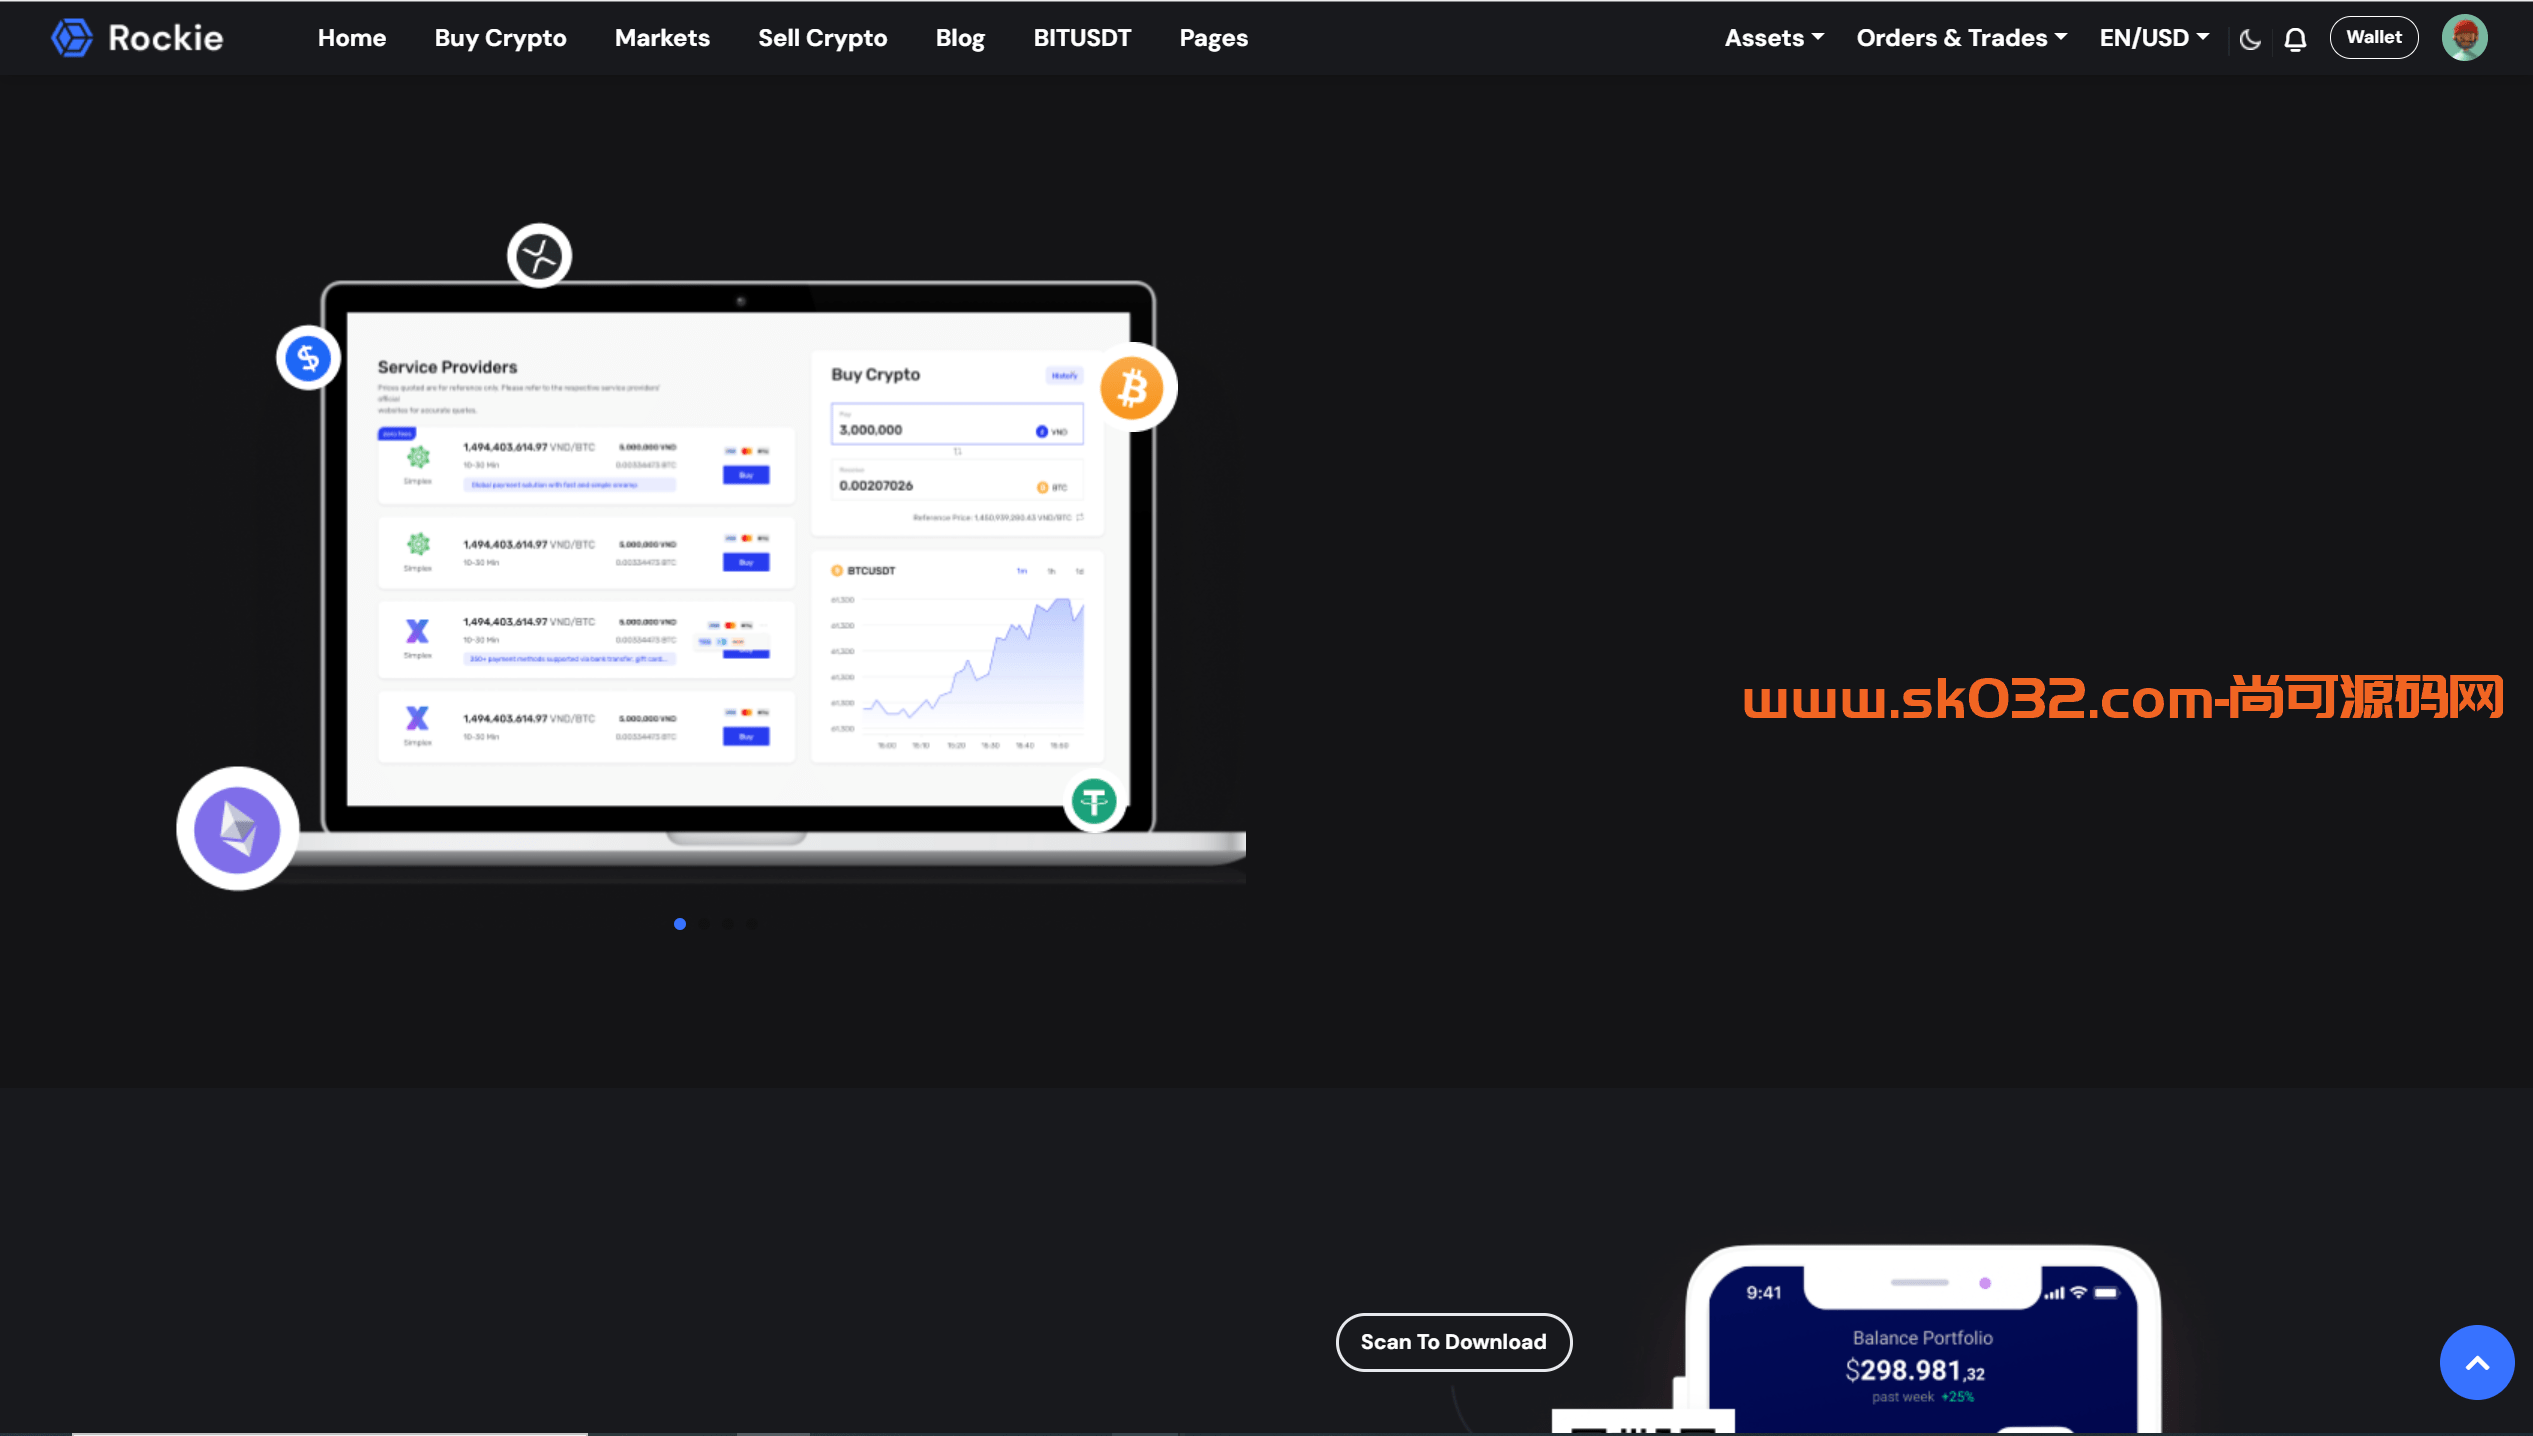
Task: Click the user profile avatar icon
Action: [x=2465, y=37]
